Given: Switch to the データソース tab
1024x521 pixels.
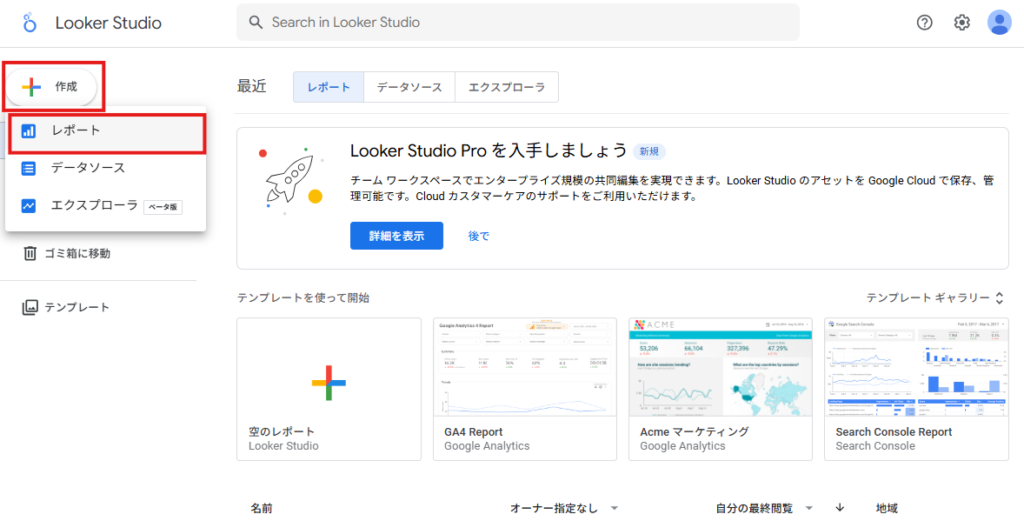Looking at the screenshot, I should [x=409, y=87].
